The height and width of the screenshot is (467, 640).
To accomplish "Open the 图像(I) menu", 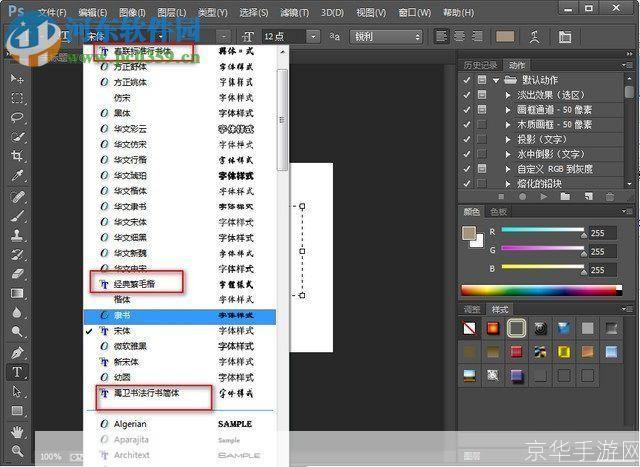I will 132,13.
